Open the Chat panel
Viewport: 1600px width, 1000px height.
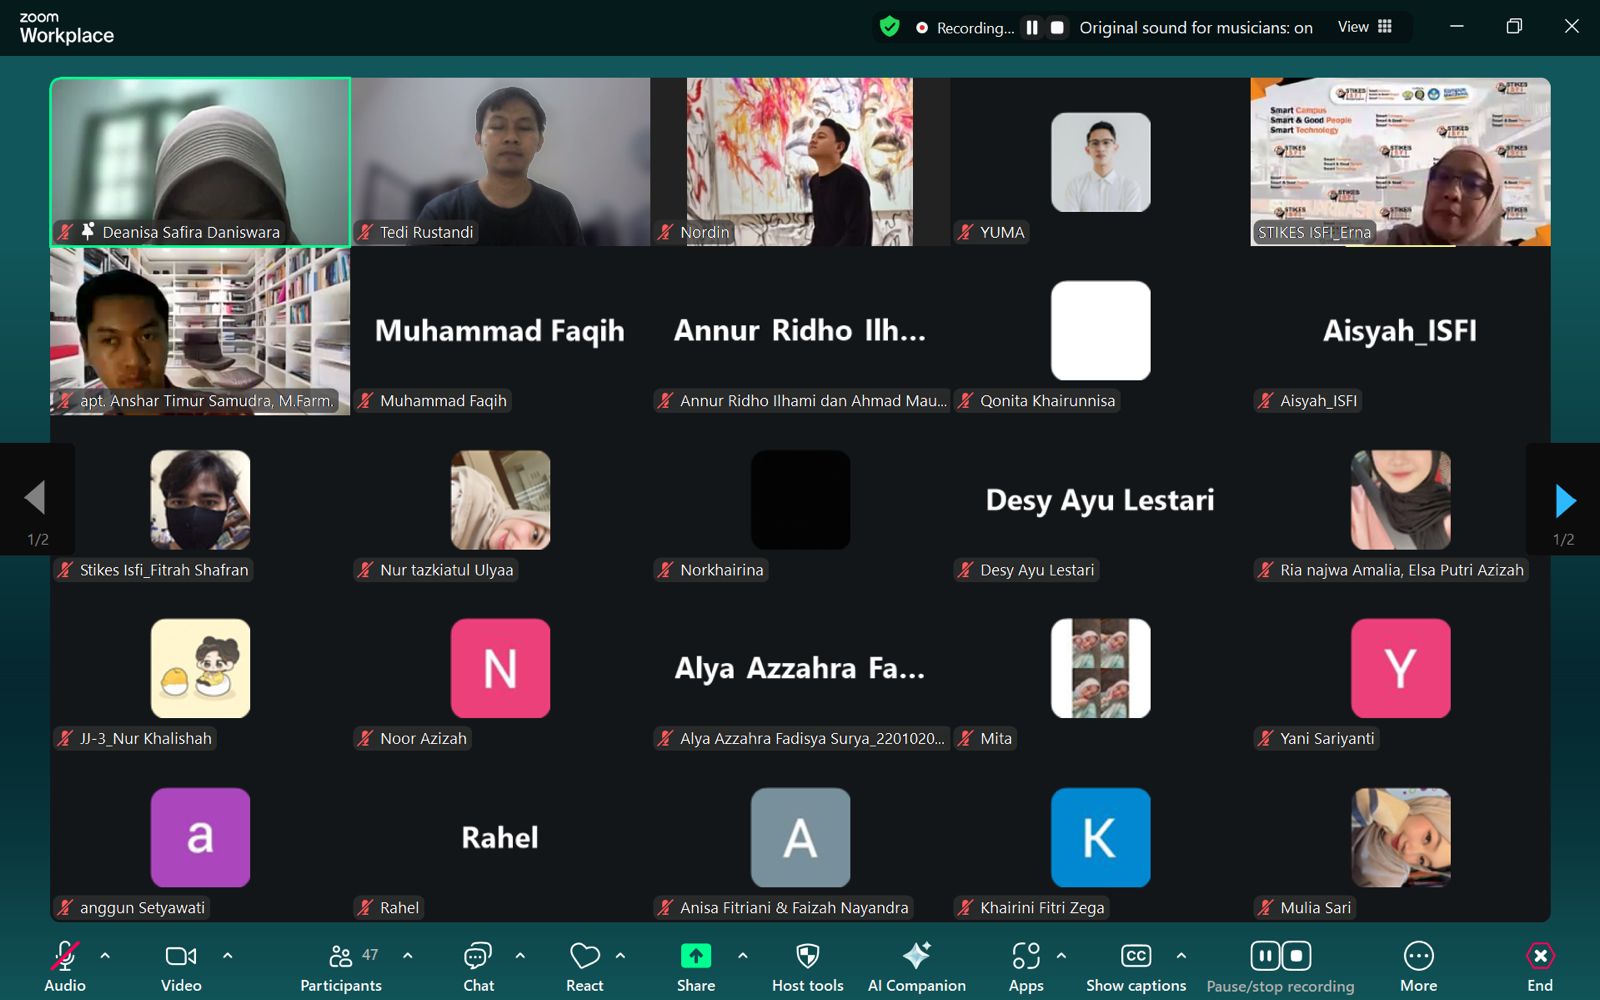(x=478, y=967)
